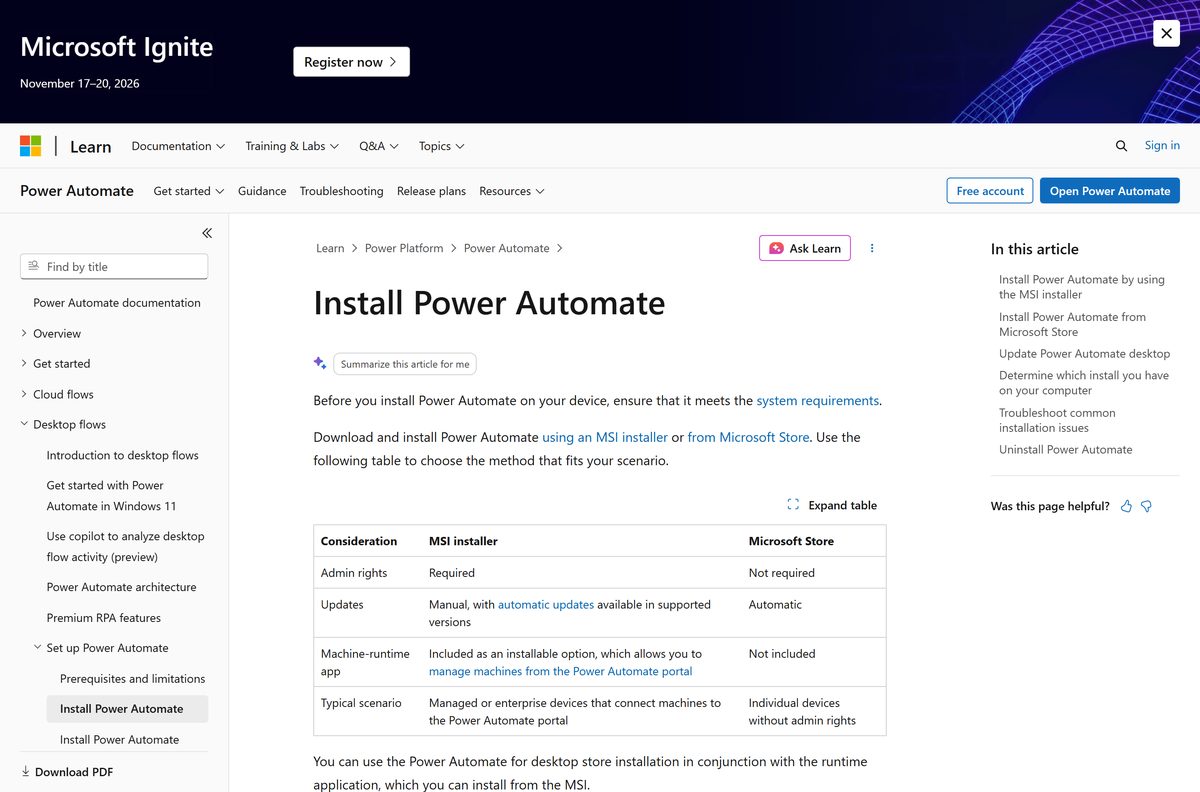Click the Learn site title
Viewport: 1200px width, 792px height.
(x=90, y=147)
